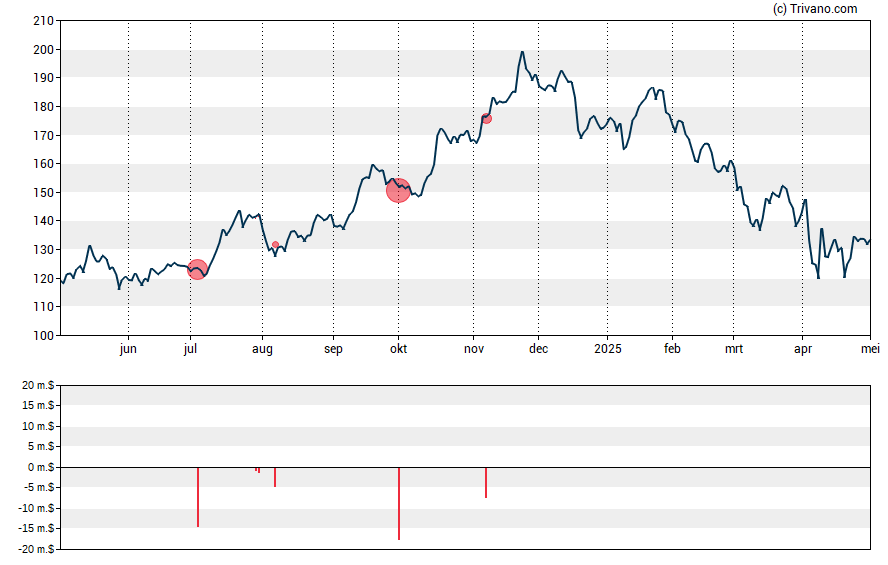888x565 pixels.
Task: Click the '-20 m.$' axis label
Action: [x=36, y=549]
